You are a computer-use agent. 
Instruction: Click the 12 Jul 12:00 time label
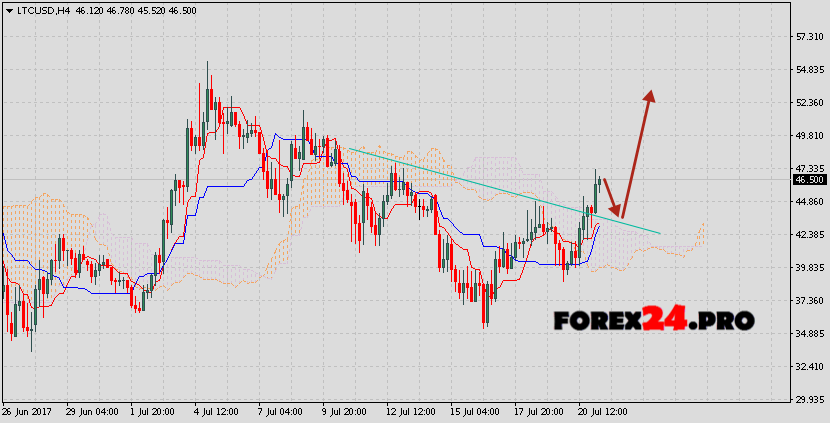(409, 411)
